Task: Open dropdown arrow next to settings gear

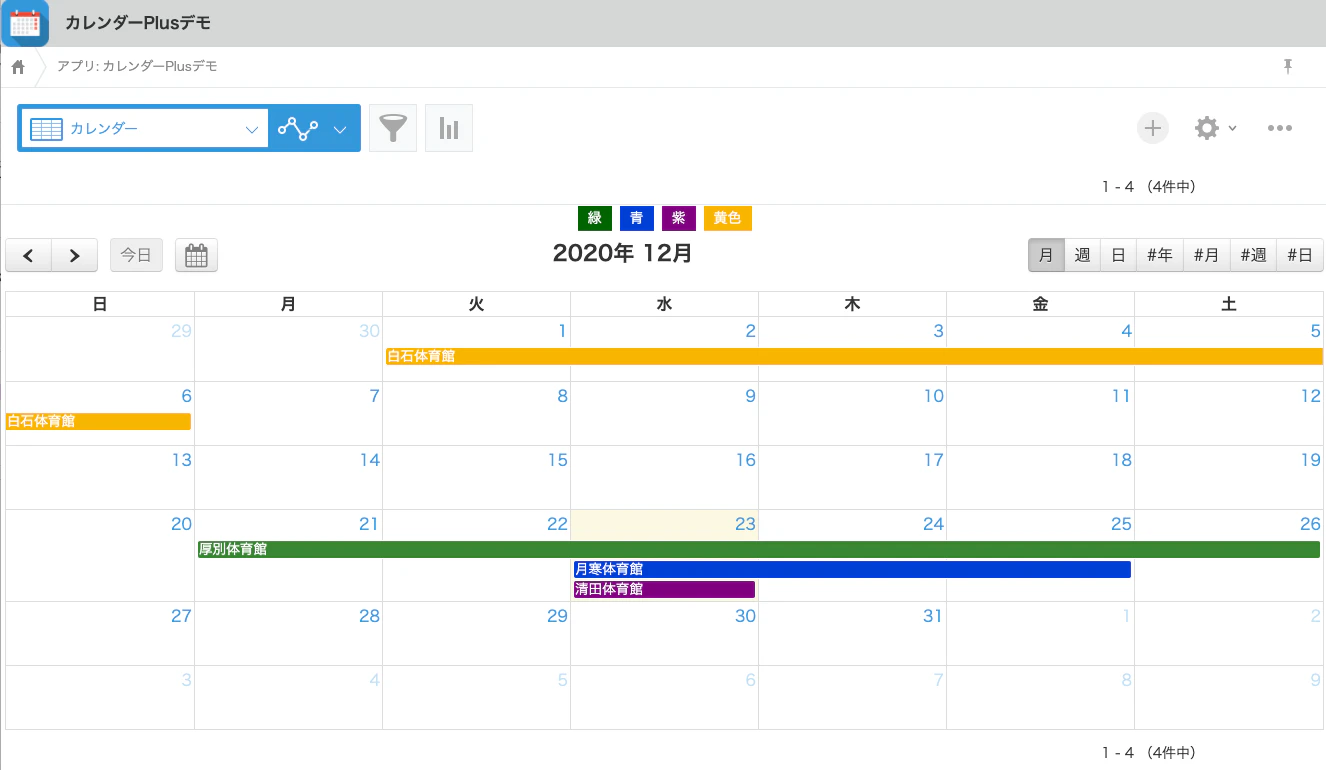Action: (1232, 128)
